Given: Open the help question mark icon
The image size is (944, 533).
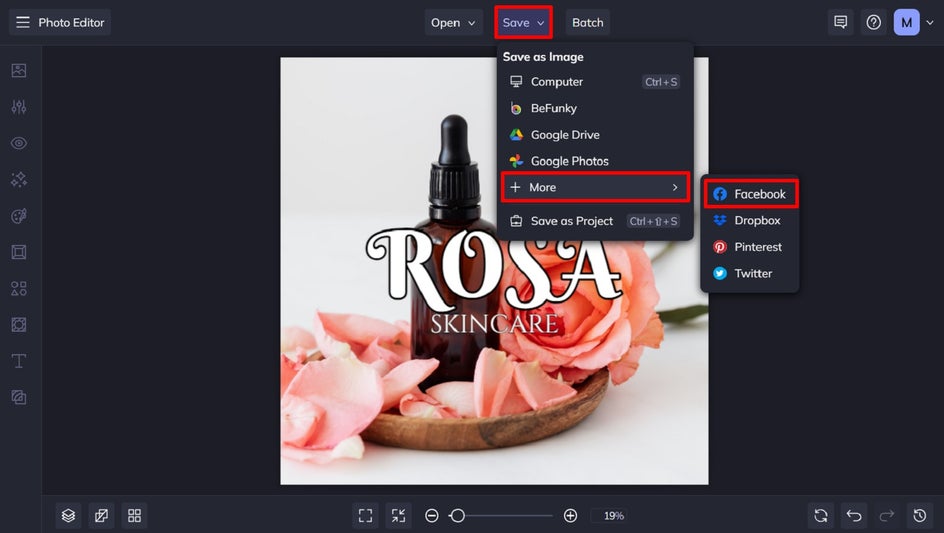Looking at the screenshot, I should click(x=874, y=22).
